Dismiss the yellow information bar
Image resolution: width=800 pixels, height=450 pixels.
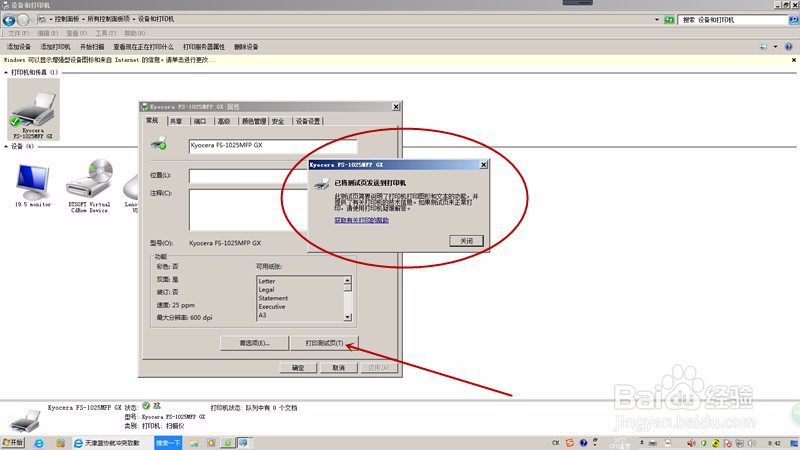click(x=793, y=60)
